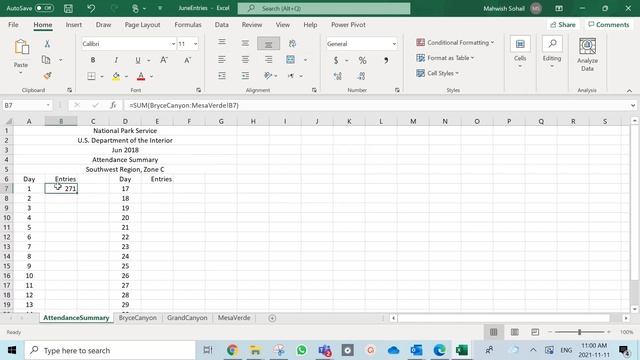
Task: Toggle Center horizontal alignment
Action: [245, 60]
